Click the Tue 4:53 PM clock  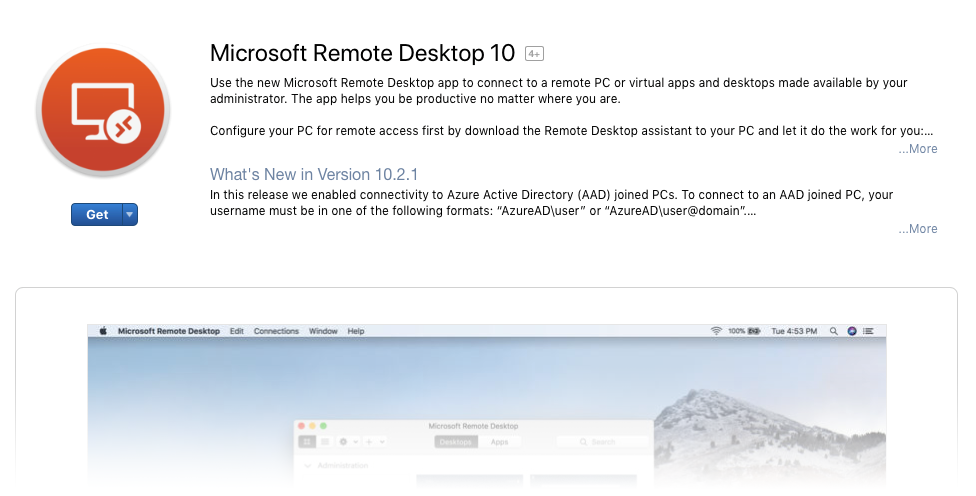[x=794, y=331]
